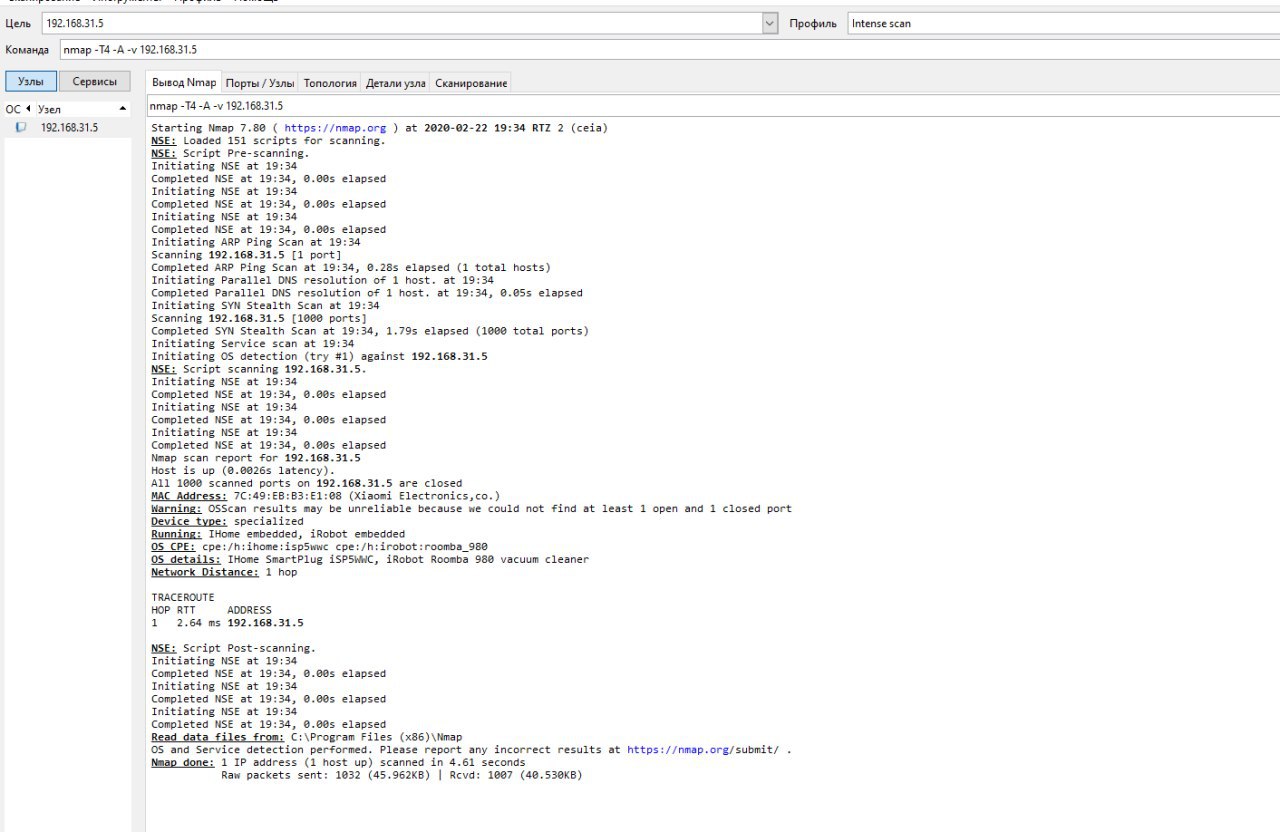Click the 'Completed SYN Stealth Scan' line
Viewport: 1280px width, 832px height.
pos(370,331)
